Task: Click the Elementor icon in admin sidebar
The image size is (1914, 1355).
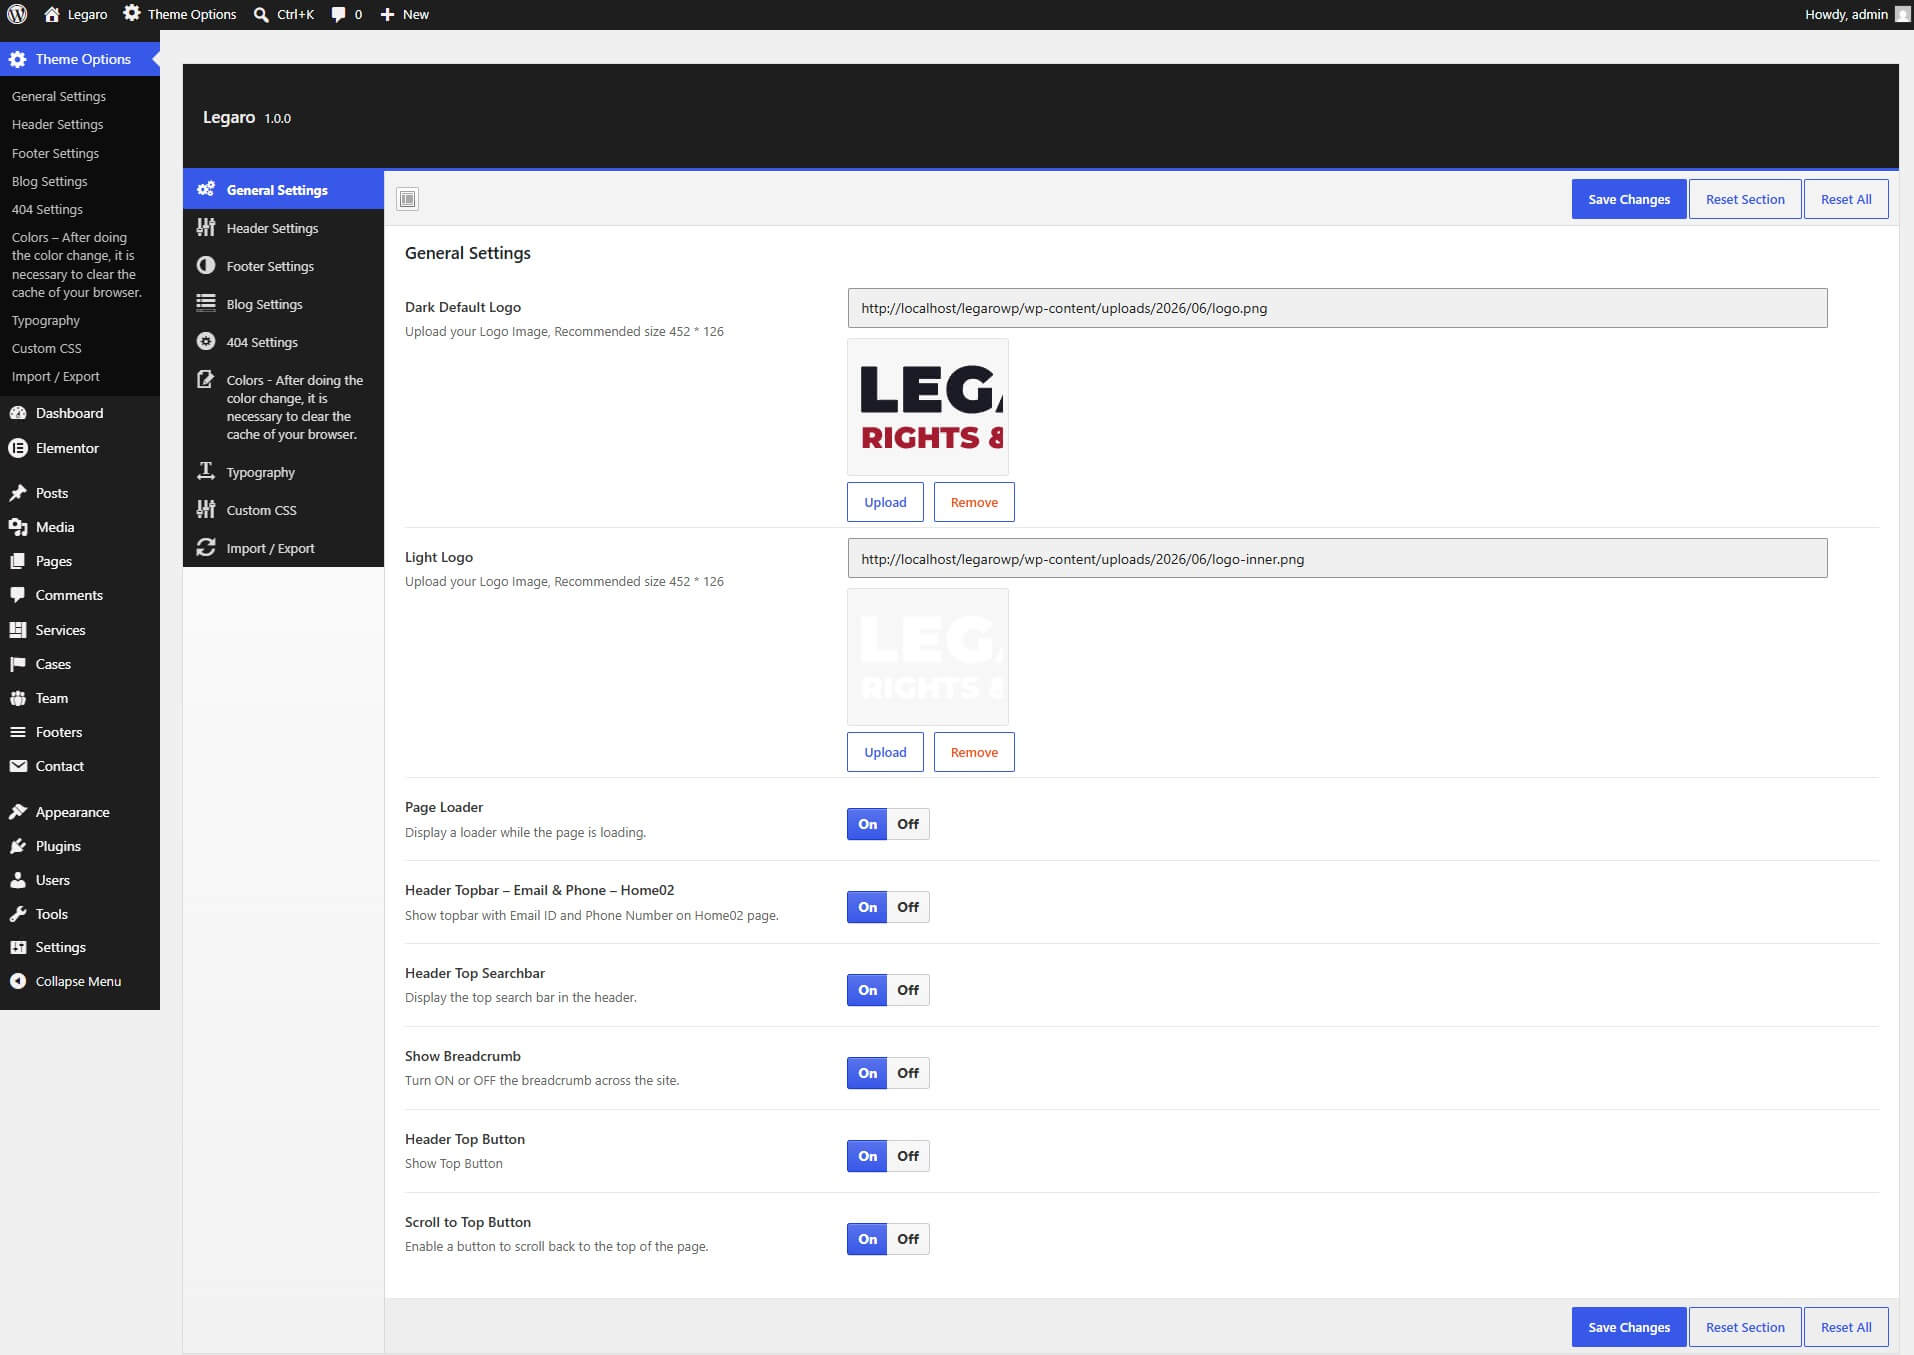Action: (x=18, y=448)
